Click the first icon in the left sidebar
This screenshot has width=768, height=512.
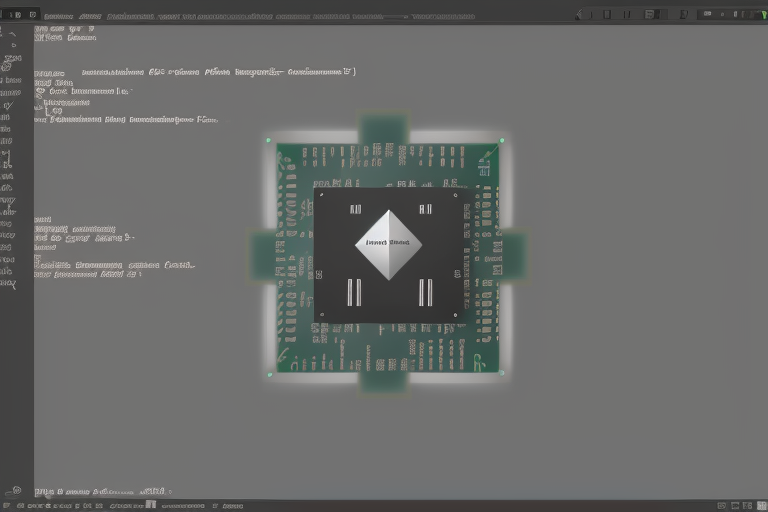point(13,33)
